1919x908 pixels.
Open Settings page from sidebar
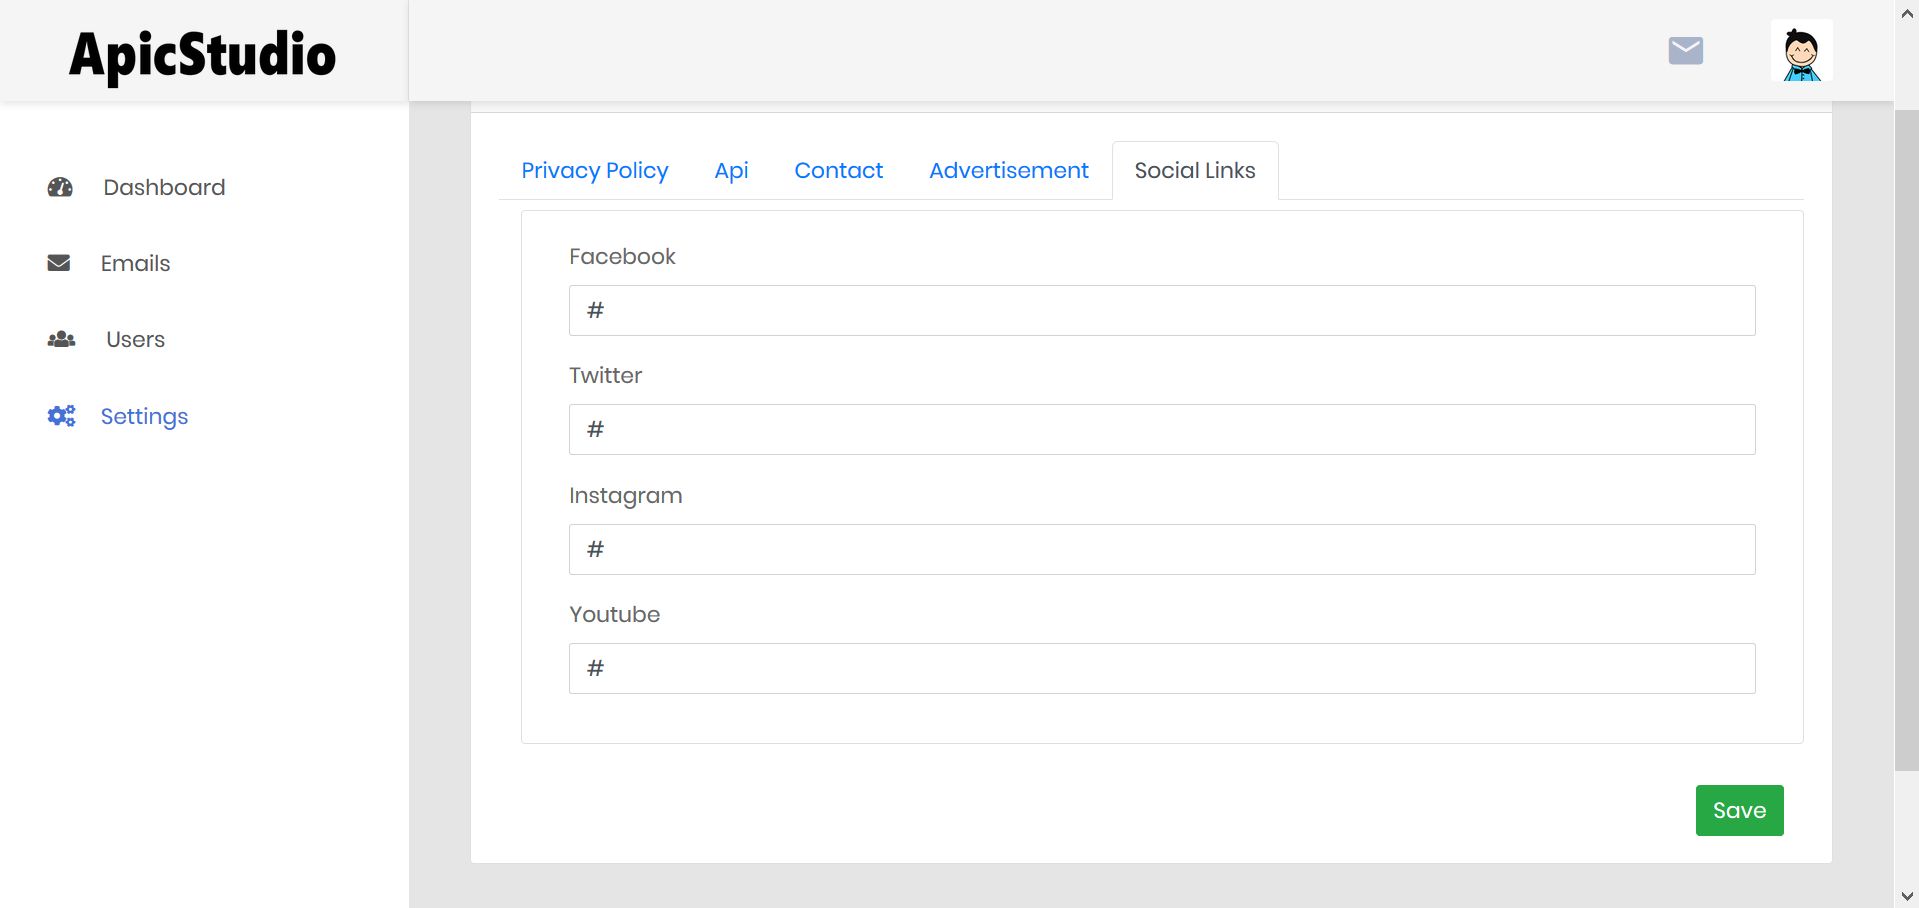(x=144, y=416)
